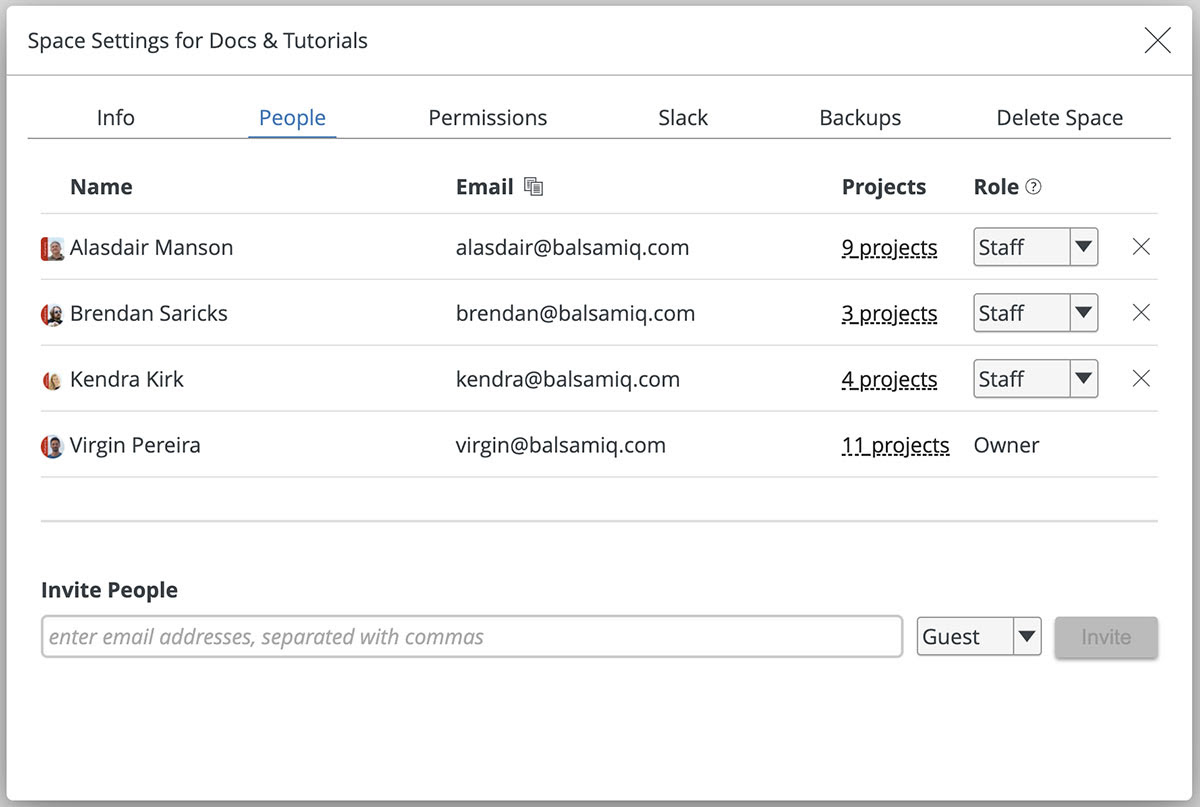Open the role dropdown for Alasdair Manson
Screen dimensions: 1200x807
(1035, 247)
